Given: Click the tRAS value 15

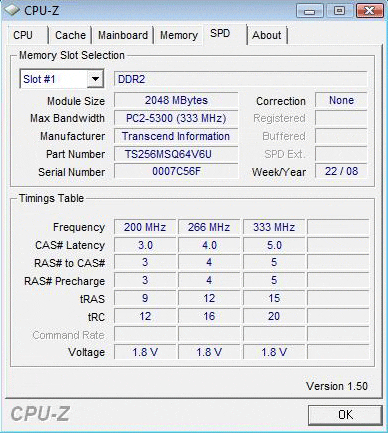Looking at the screenshot, I should tap(274, 298).
